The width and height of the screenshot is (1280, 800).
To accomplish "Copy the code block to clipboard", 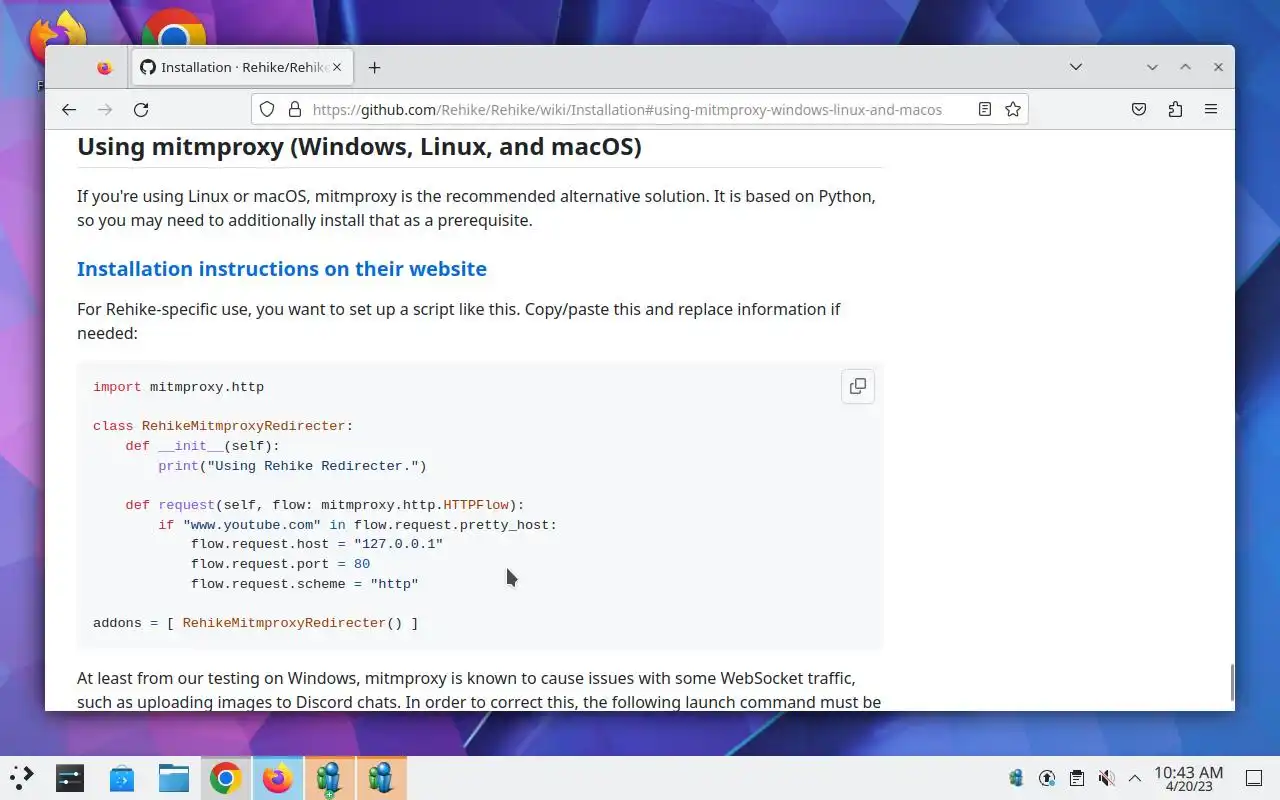I will (x=858, y=387).
